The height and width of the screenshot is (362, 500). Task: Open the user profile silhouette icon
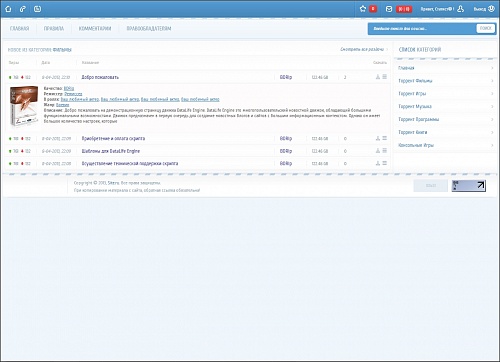tap(461, 9)
